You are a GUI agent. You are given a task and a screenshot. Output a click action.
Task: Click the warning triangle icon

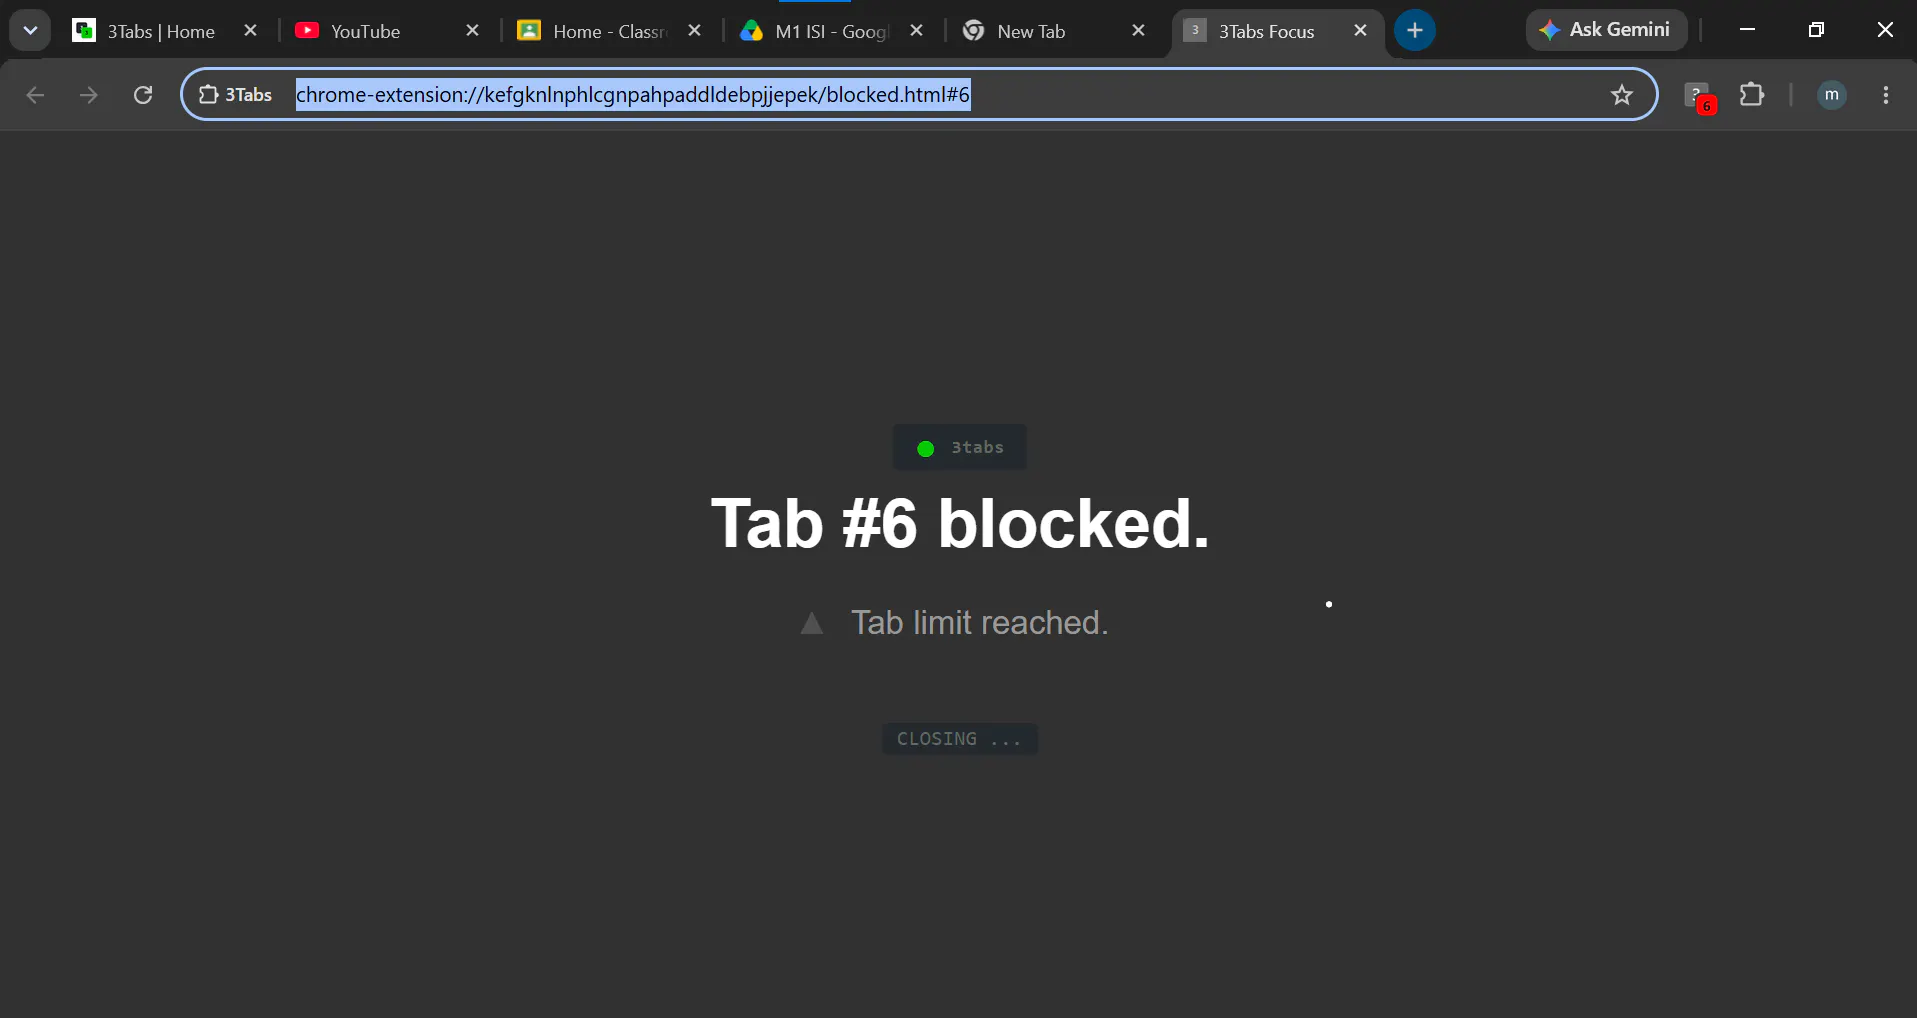(812, 624)
